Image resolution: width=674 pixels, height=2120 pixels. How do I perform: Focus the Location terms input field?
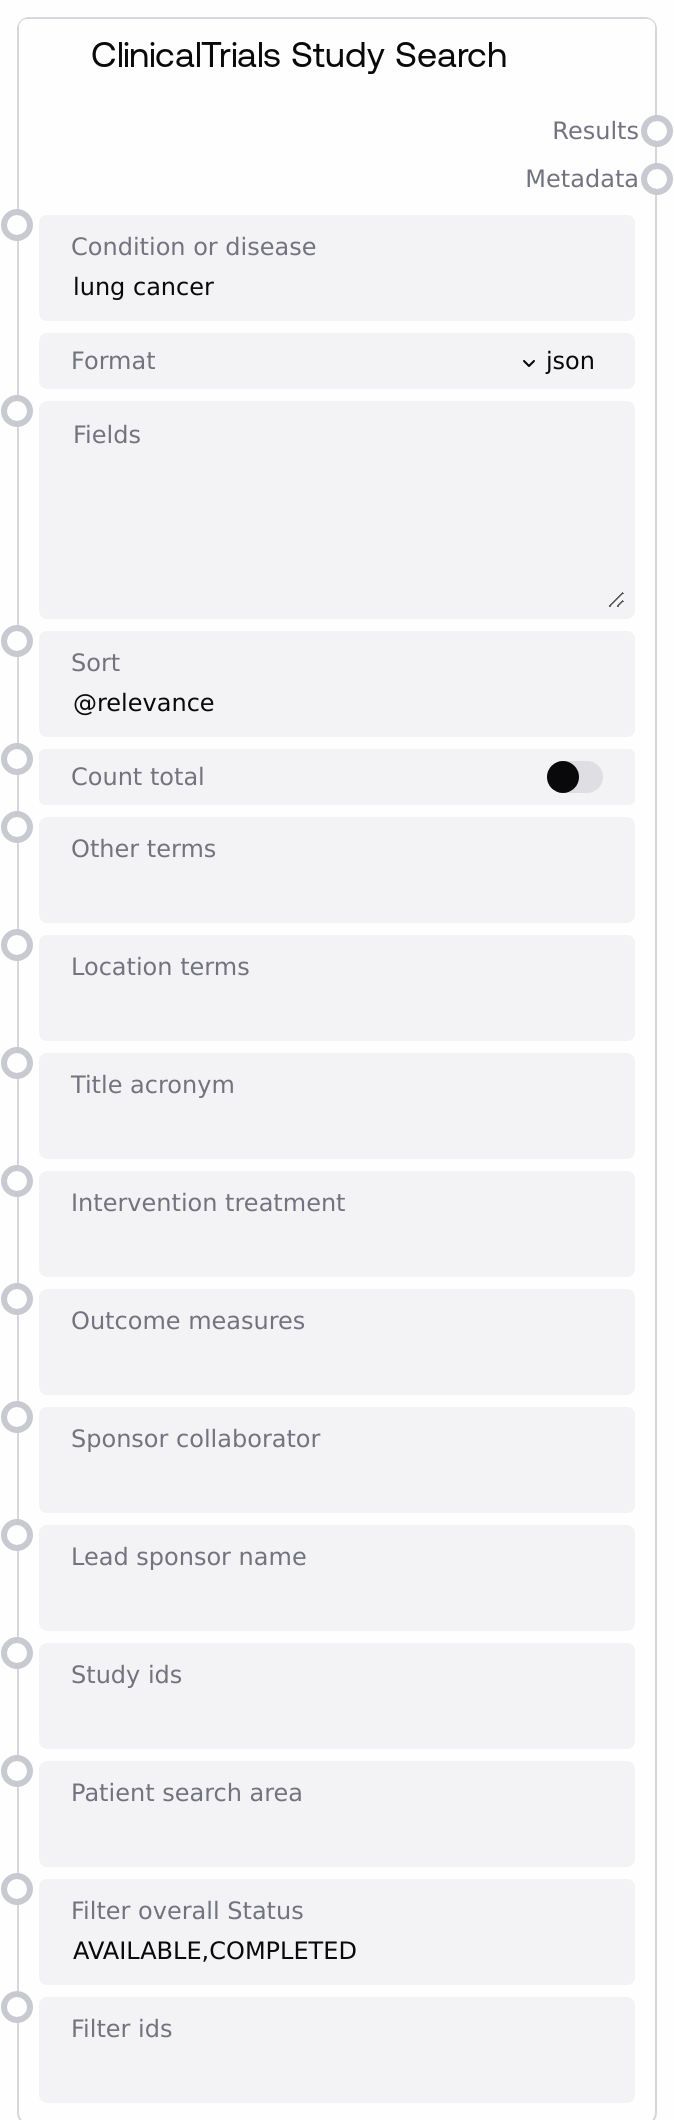click(x=336, y=1003)
